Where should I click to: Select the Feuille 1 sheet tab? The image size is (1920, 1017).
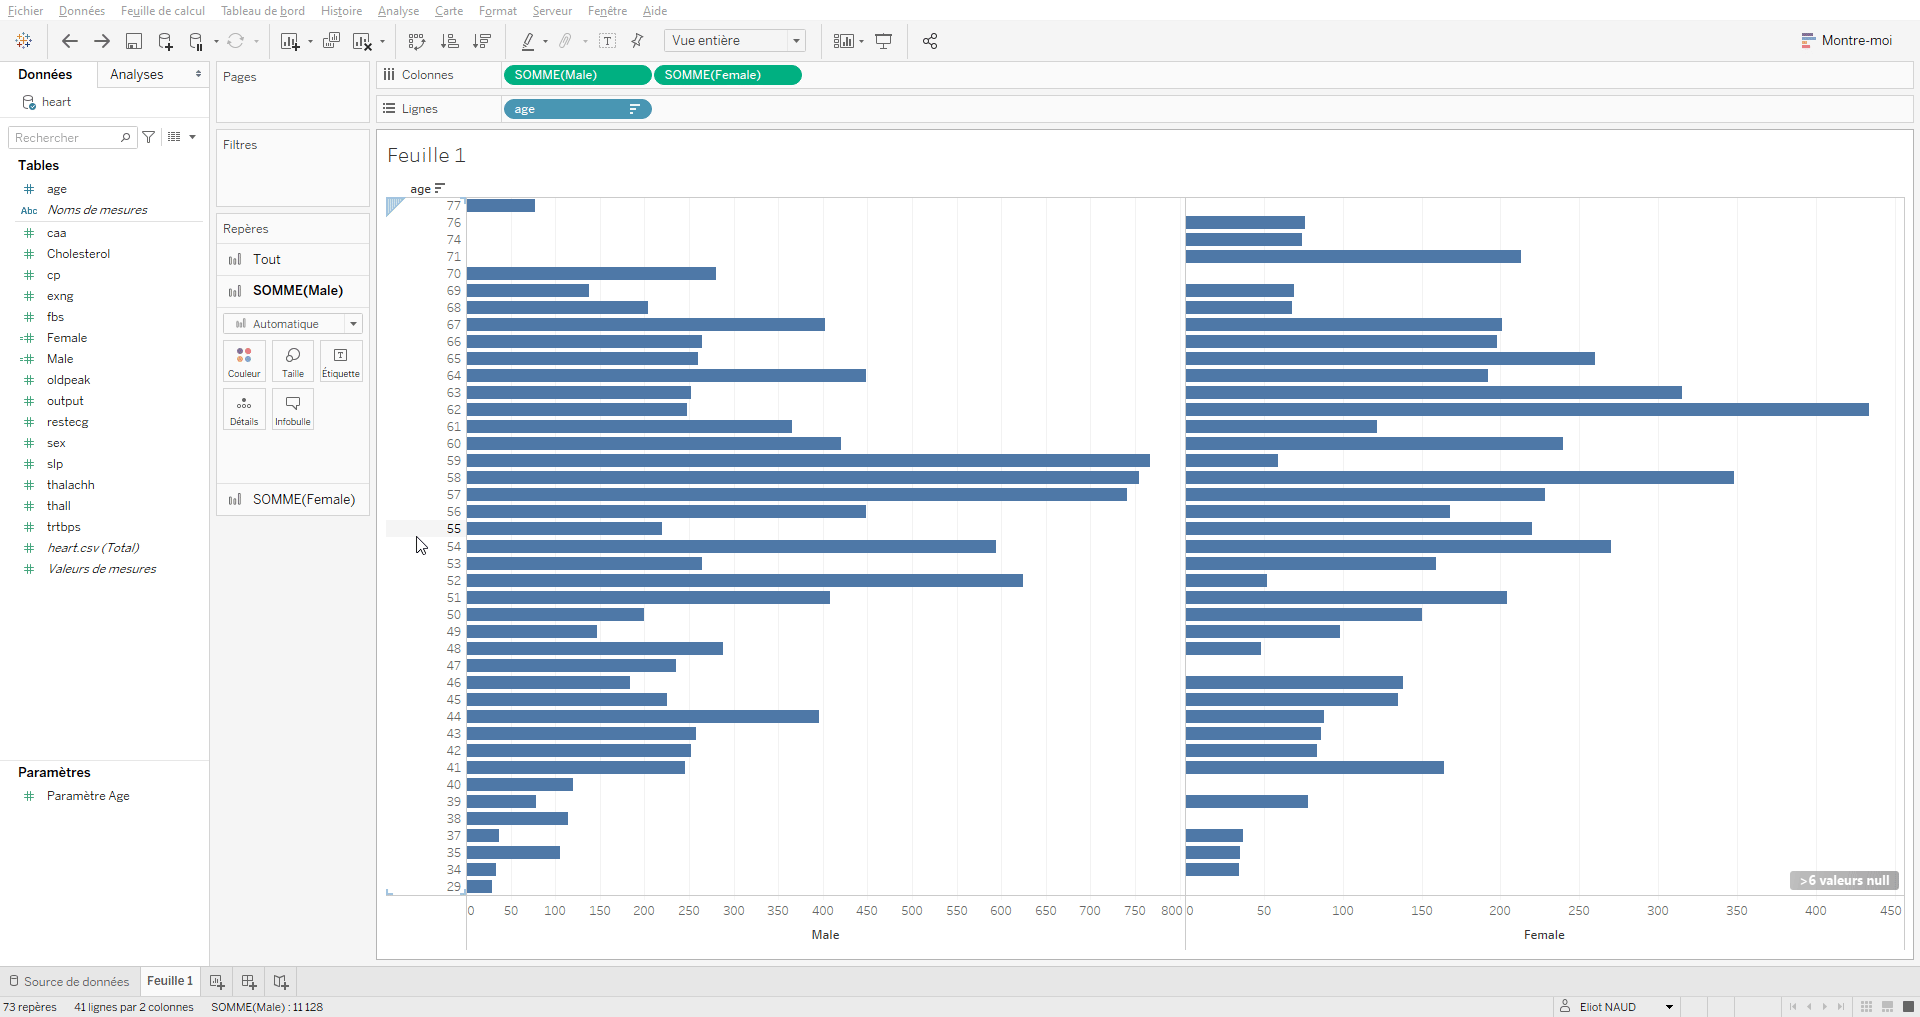tap(170, 981)
